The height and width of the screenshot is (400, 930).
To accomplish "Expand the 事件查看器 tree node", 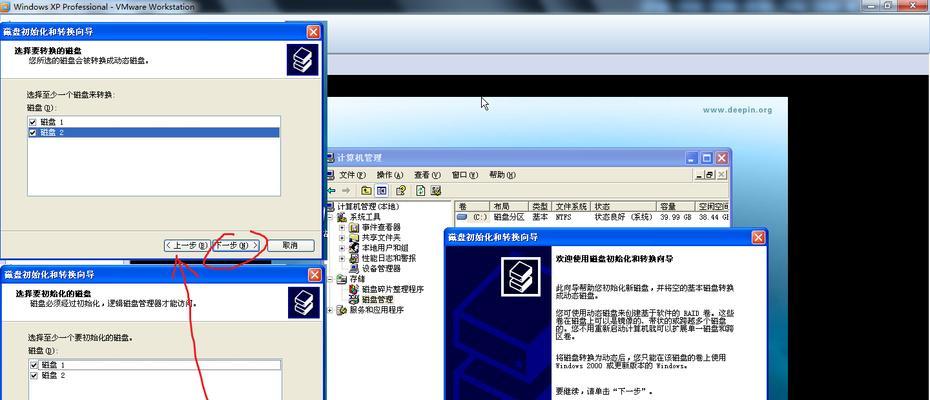I will (x=342, y=228).
